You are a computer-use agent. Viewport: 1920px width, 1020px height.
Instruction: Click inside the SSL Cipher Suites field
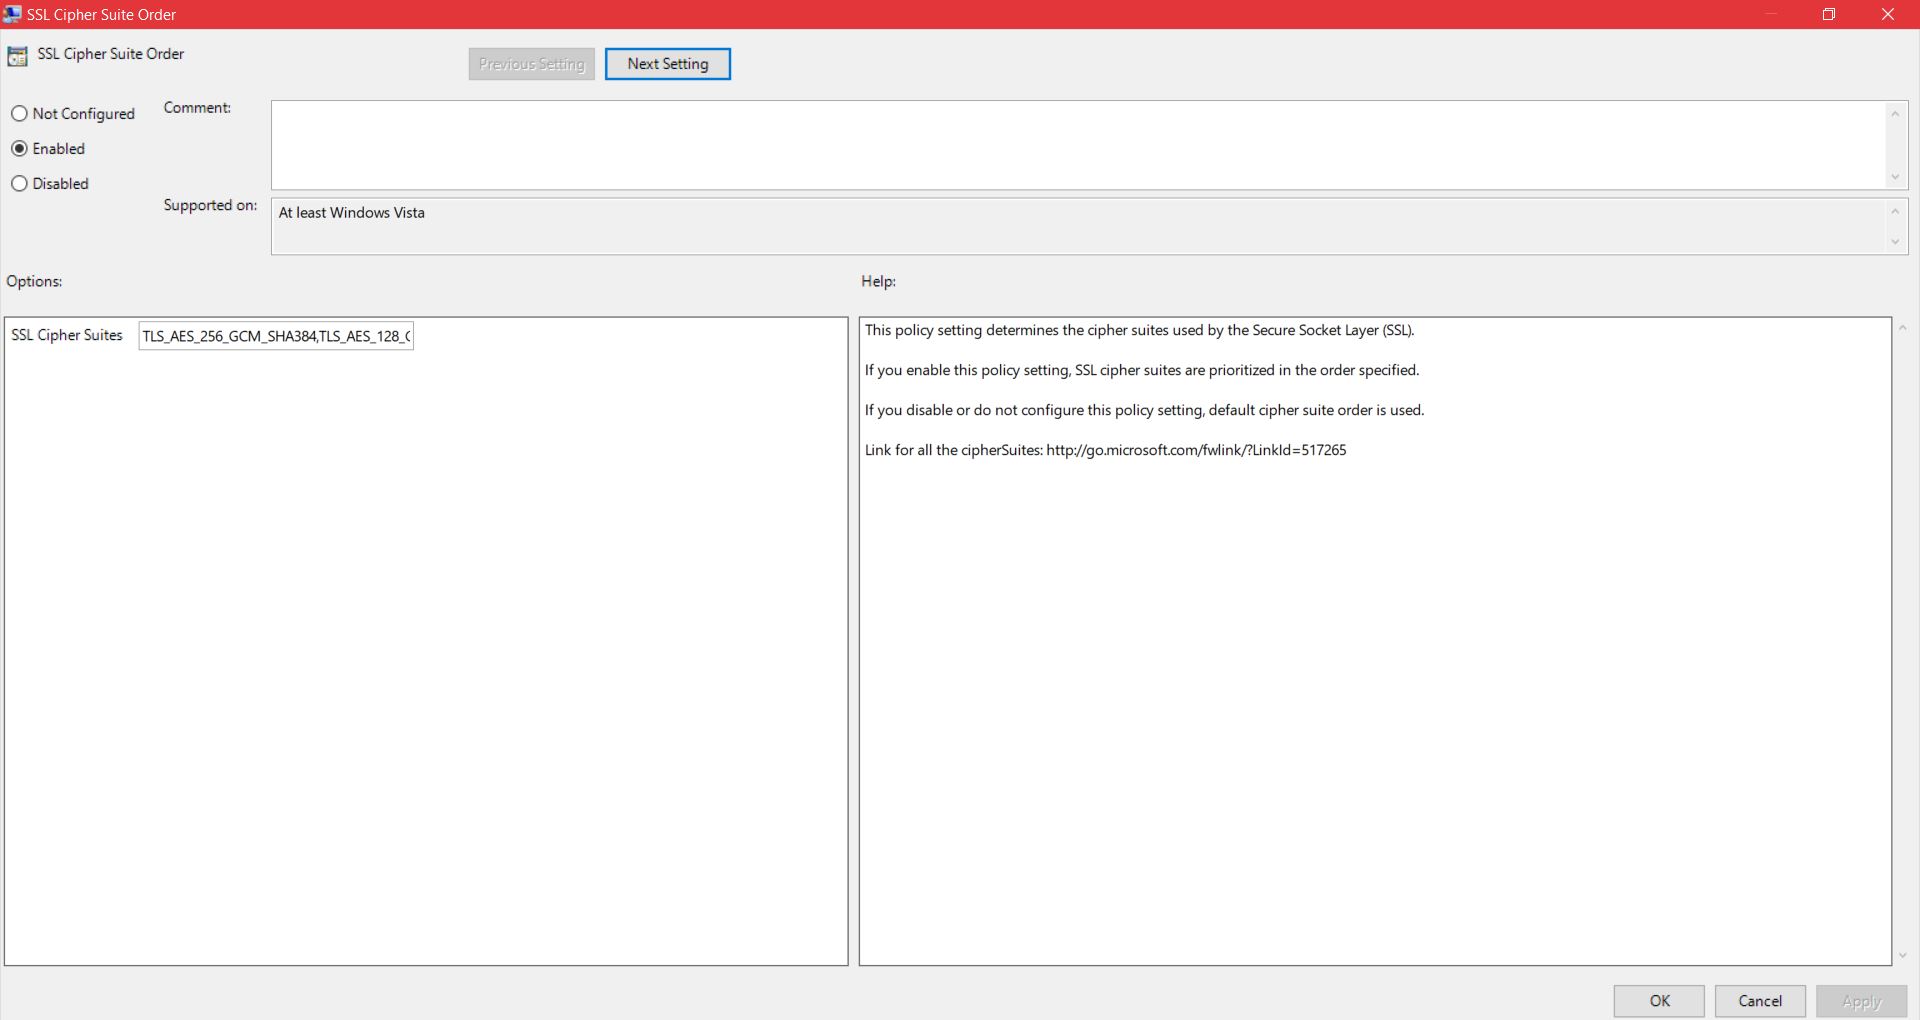point(275,335)
